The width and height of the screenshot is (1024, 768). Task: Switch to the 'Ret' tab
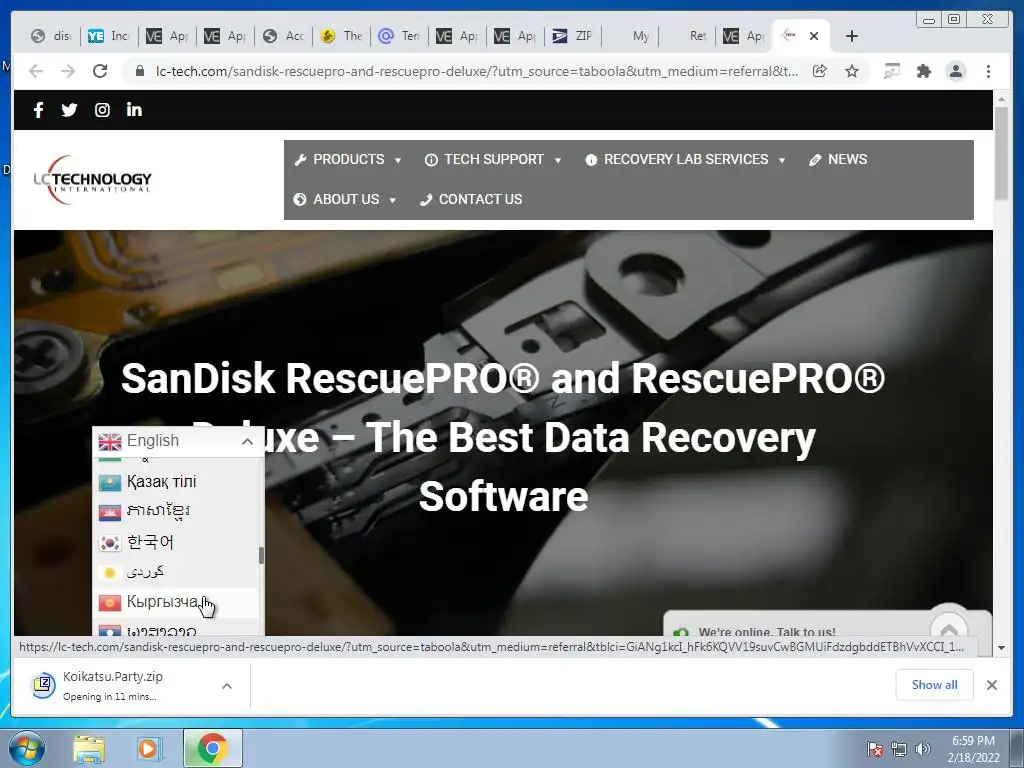(x=688, y=36)
